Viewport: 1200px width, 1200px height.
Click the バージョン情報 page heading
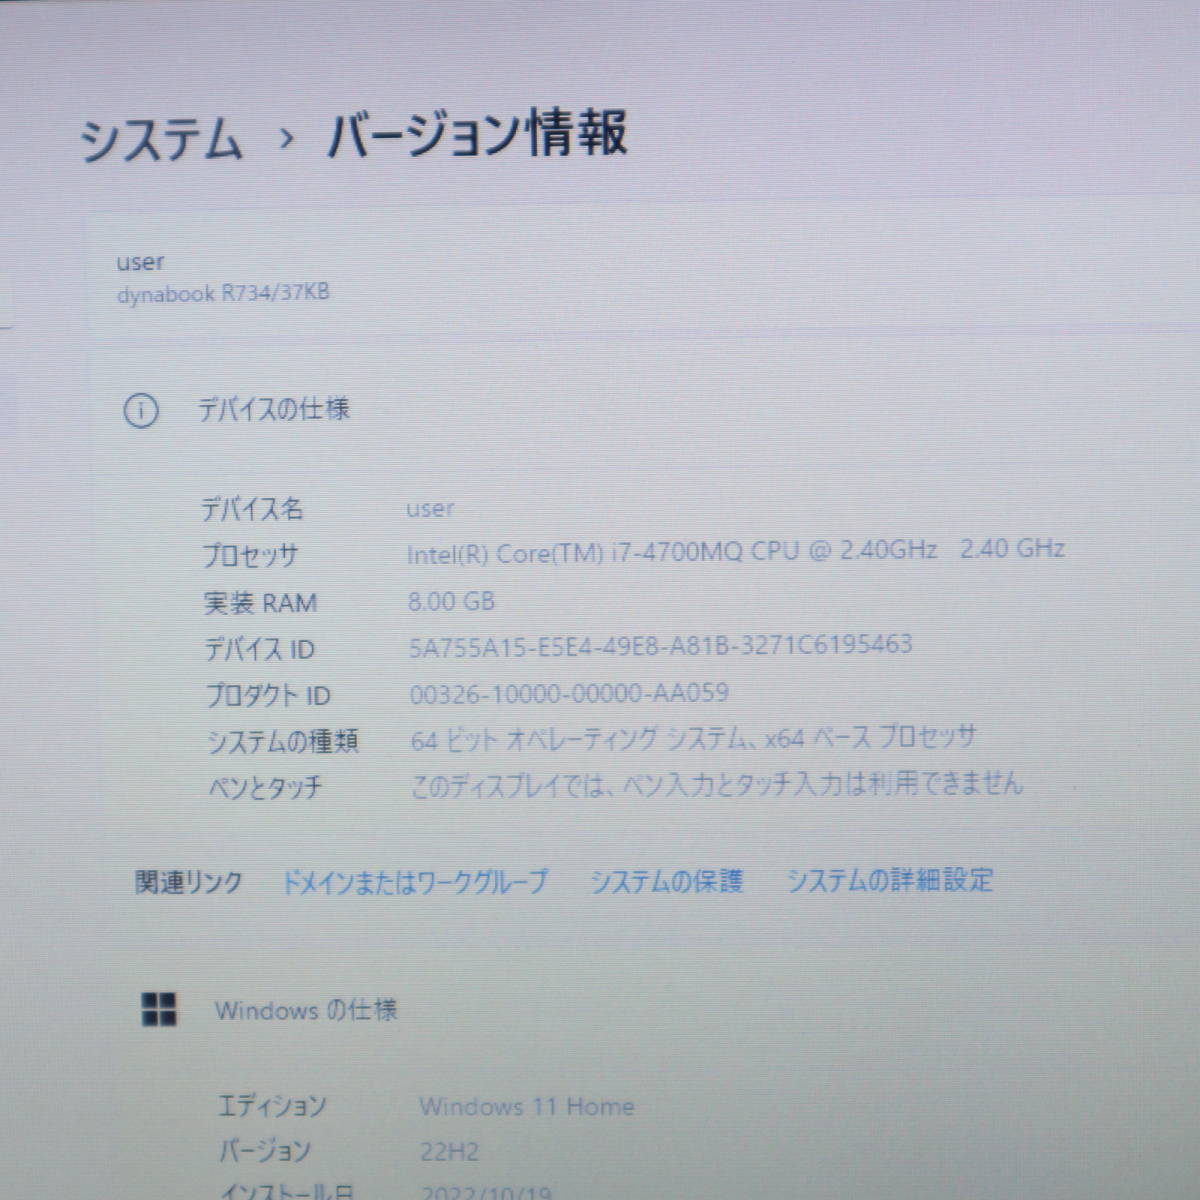(478, 134)
